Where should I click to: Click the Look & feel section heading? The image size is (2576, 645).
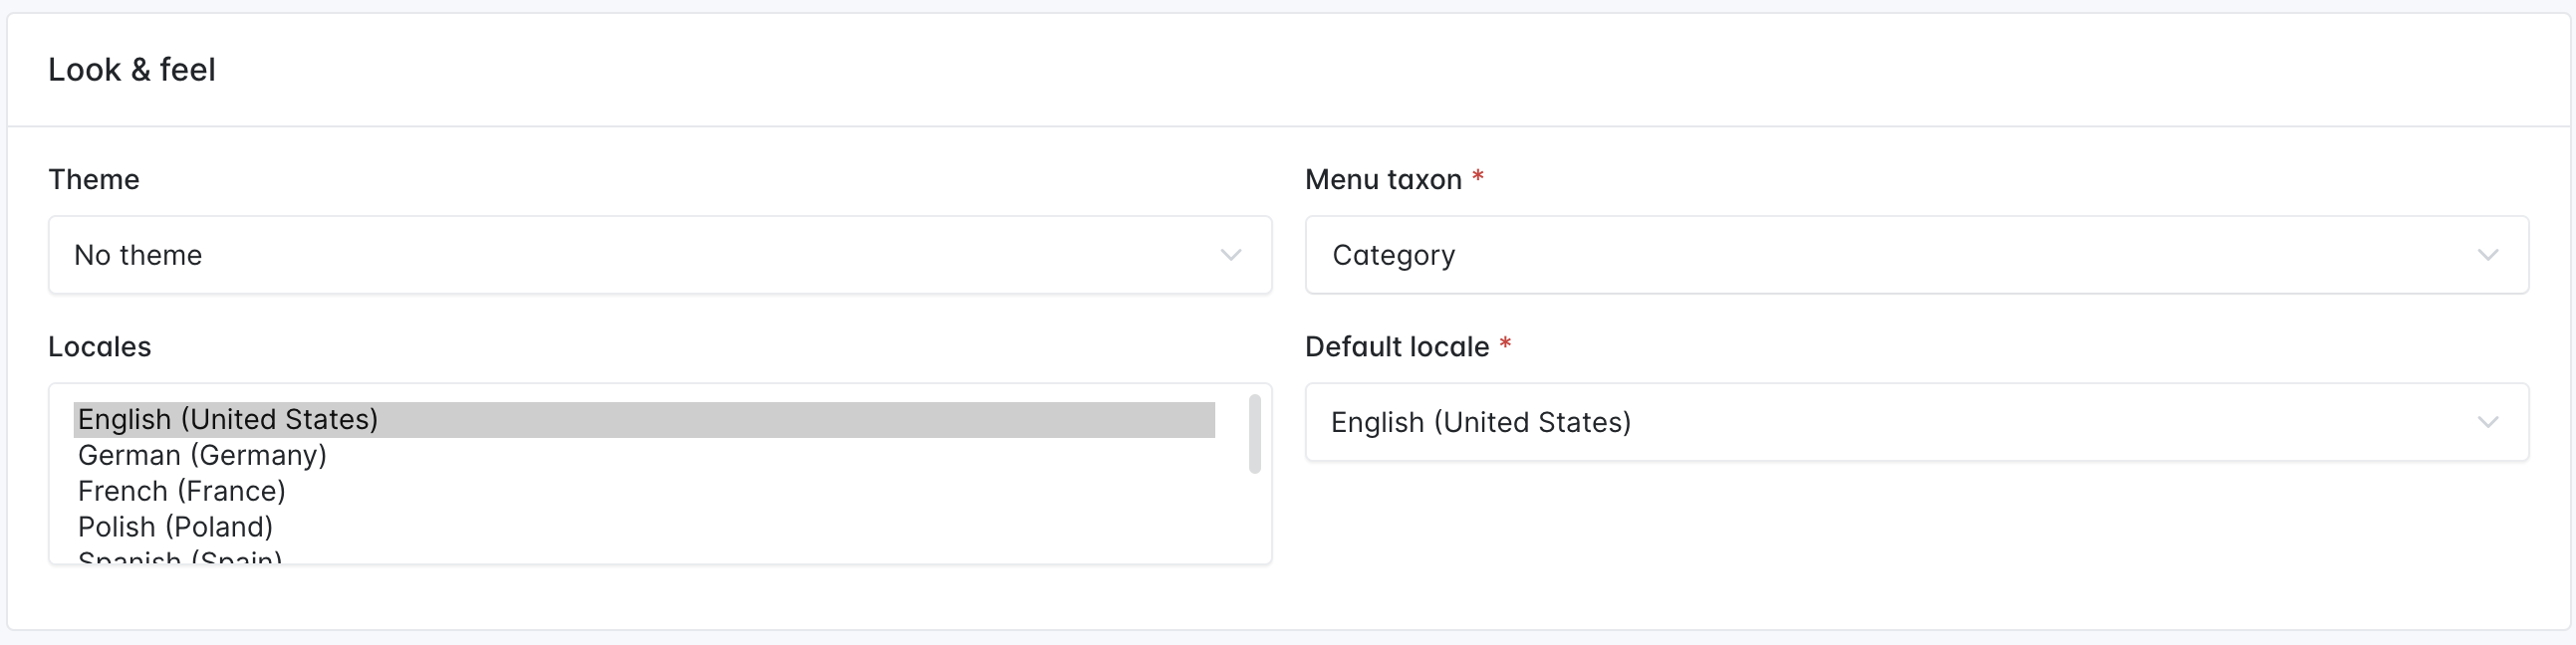pos(132,70)
